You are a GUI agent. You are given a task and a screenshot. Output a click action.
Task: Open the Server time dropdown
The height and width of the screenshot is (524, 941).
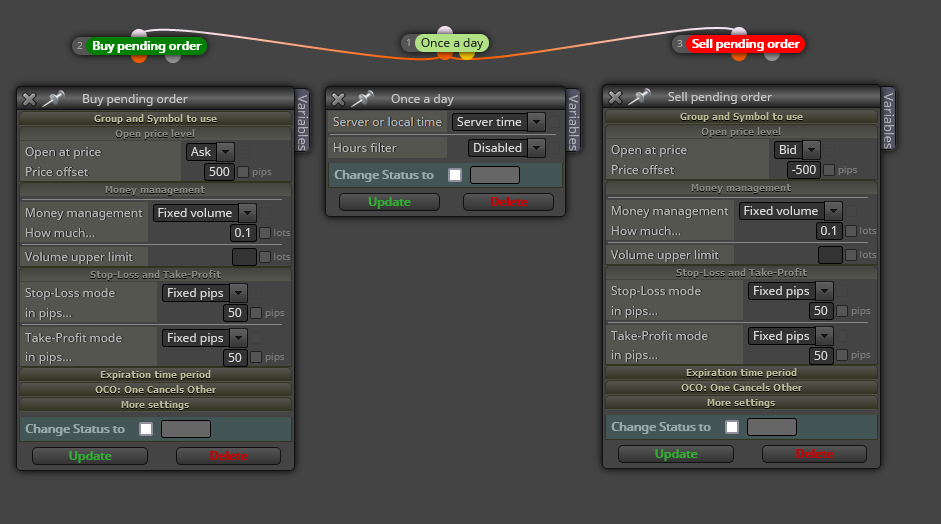(499, 122)
